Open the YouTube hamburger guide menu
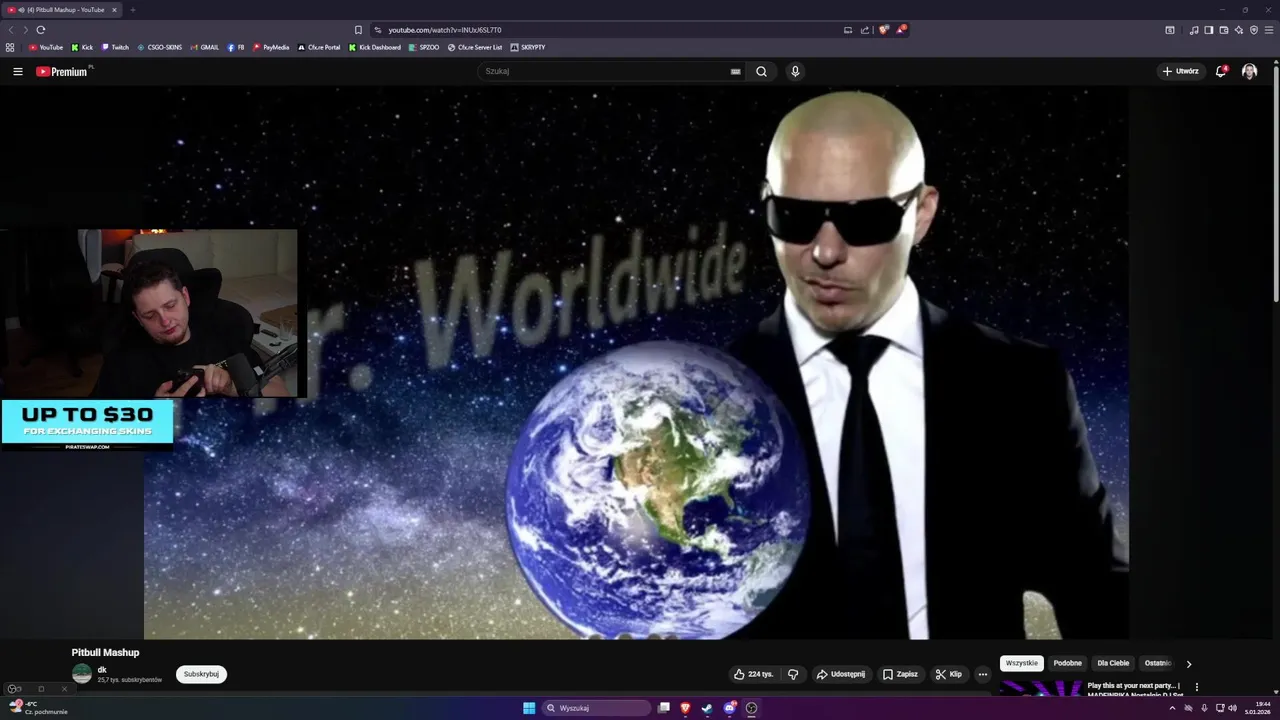1280x720 pixels. pos(17,71)
